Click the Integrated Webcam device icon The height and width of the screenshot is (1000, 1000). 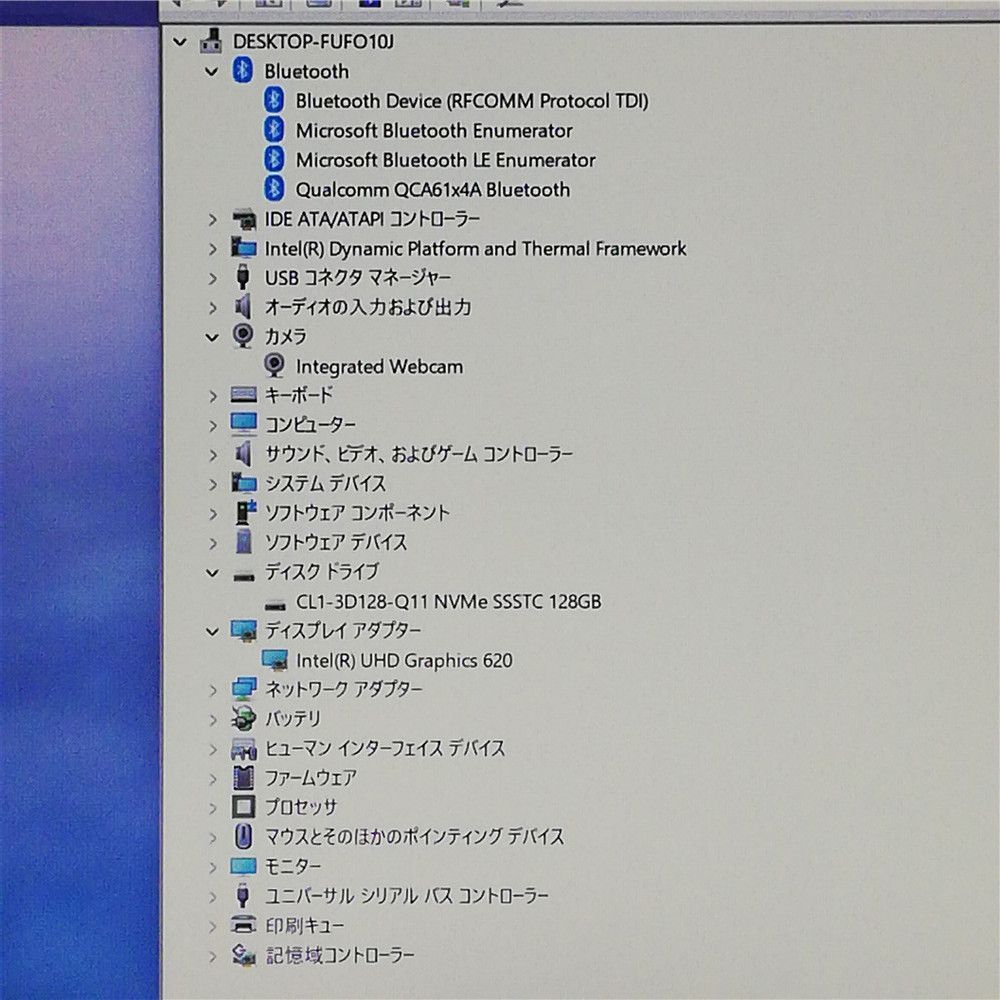[x=274, y=365]
